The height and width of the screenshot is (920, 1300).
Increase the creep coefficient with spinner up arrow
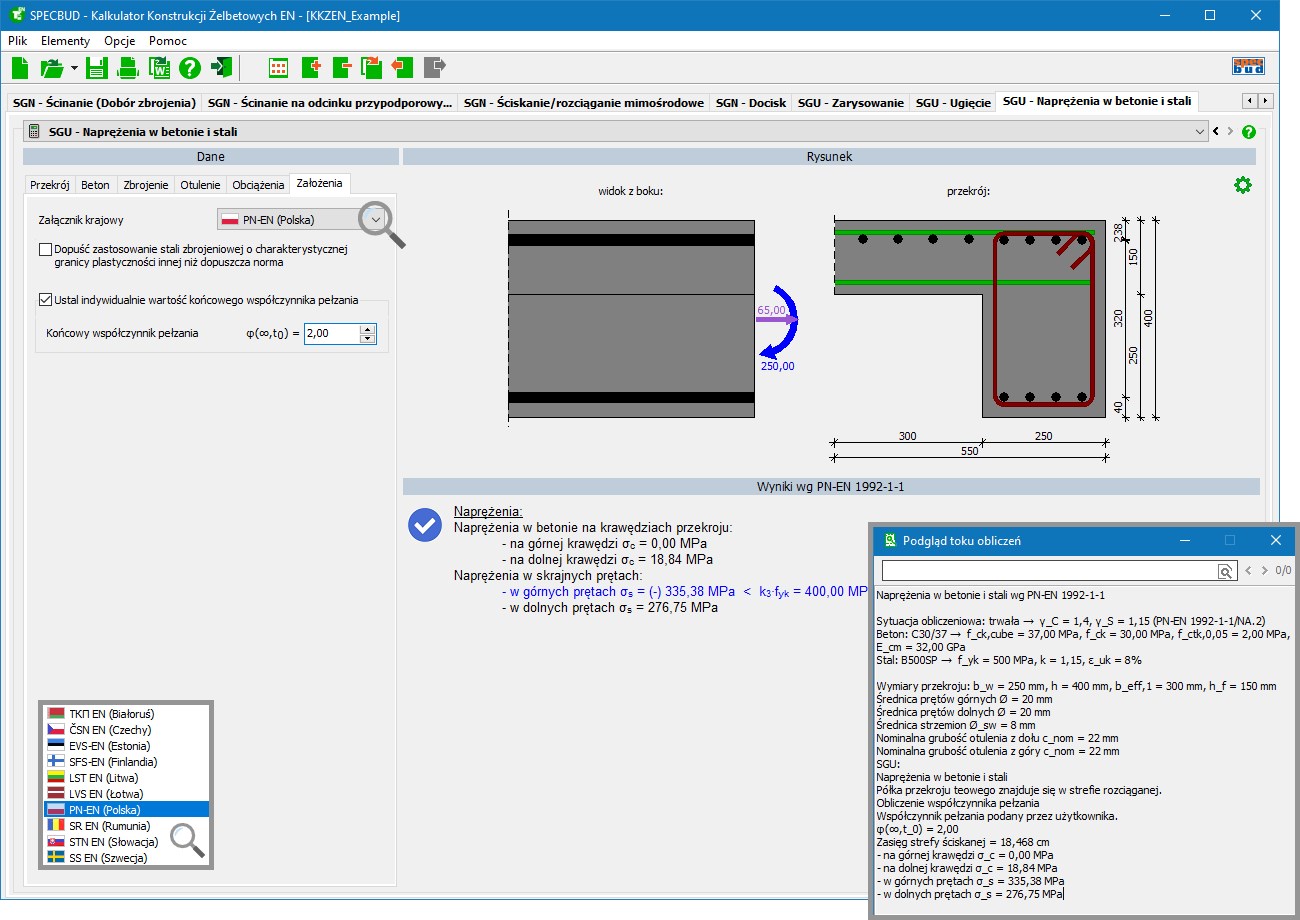[x=368, y=328]
